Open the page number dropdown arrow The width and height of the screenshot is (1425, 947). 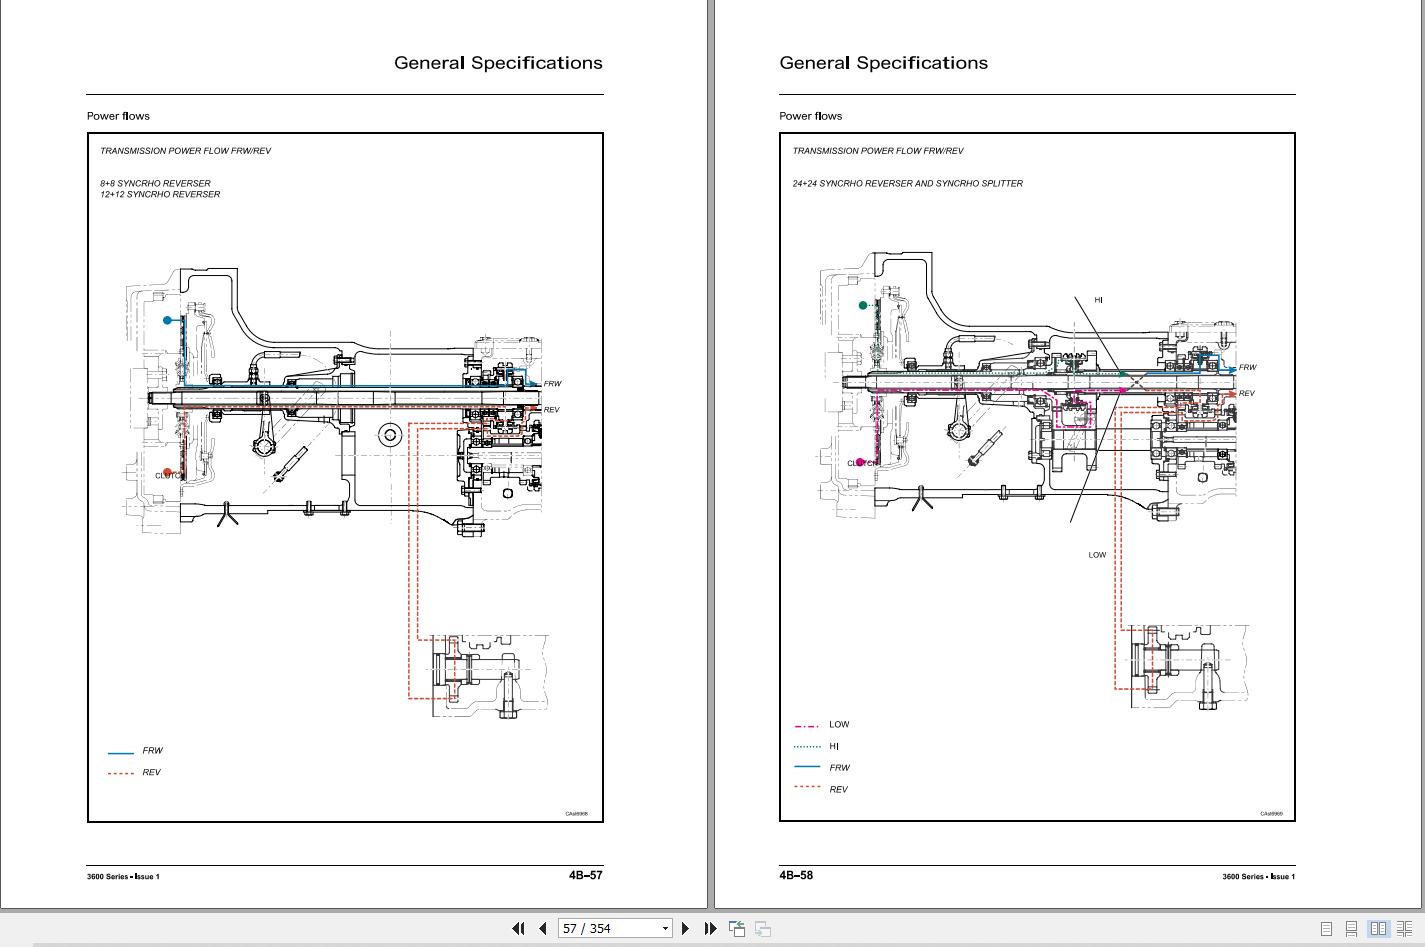[665, 928]
